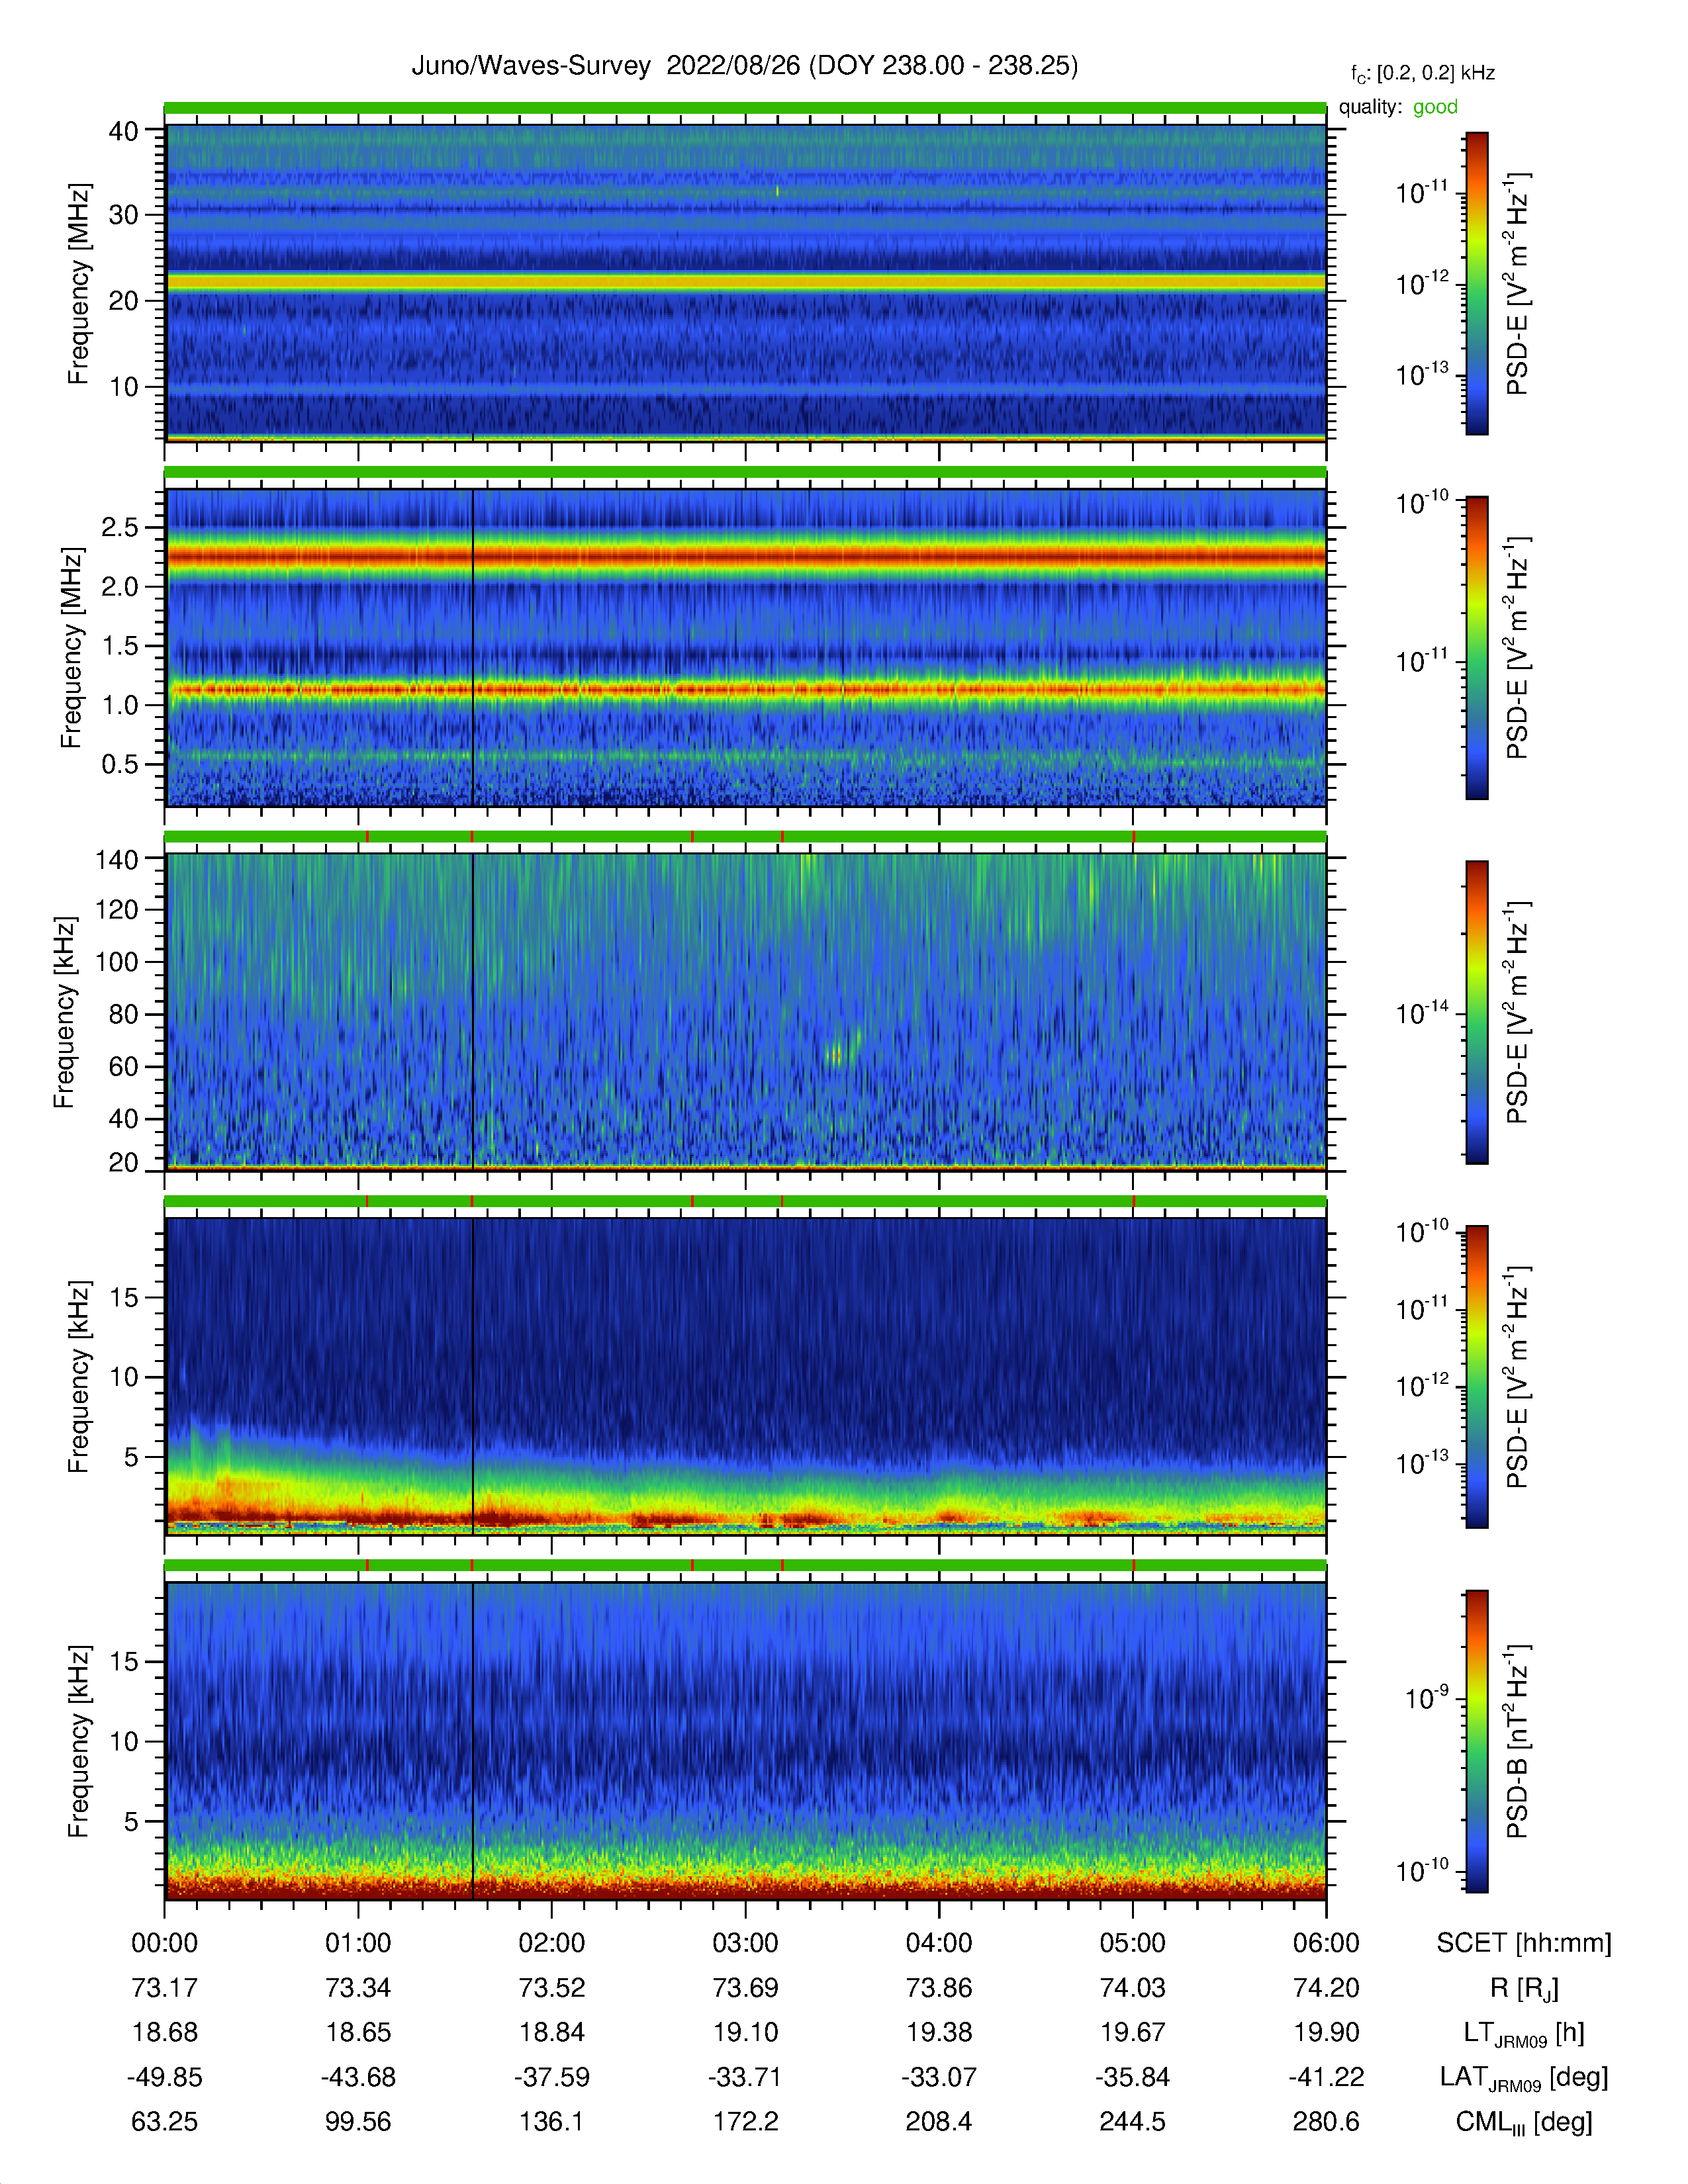Image resolution: width=1688 pixels, height=2184 pixels.
Task: Click the 1.1 MHz emission line in second panel
Action: click(x=745, y=689)
